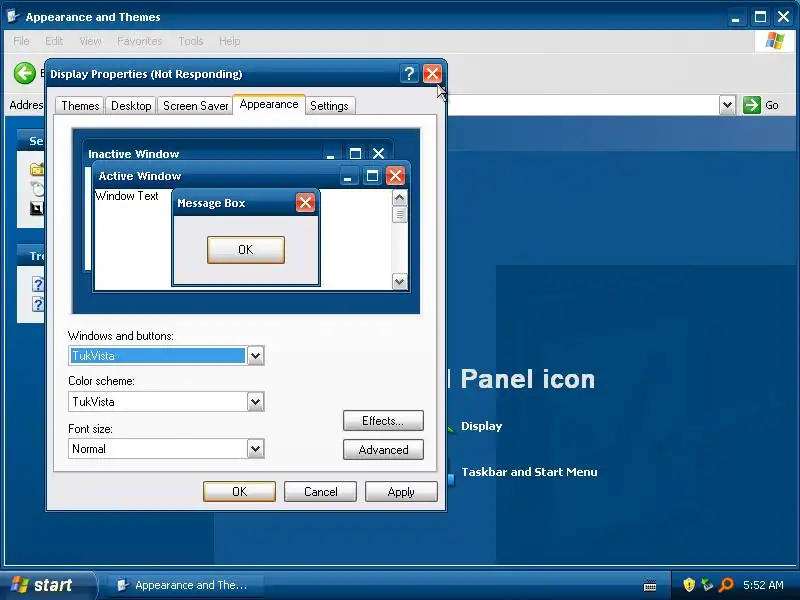800x600 pixels.
Task: Go to the Settings tab
Action: click(x=329, y=106)
